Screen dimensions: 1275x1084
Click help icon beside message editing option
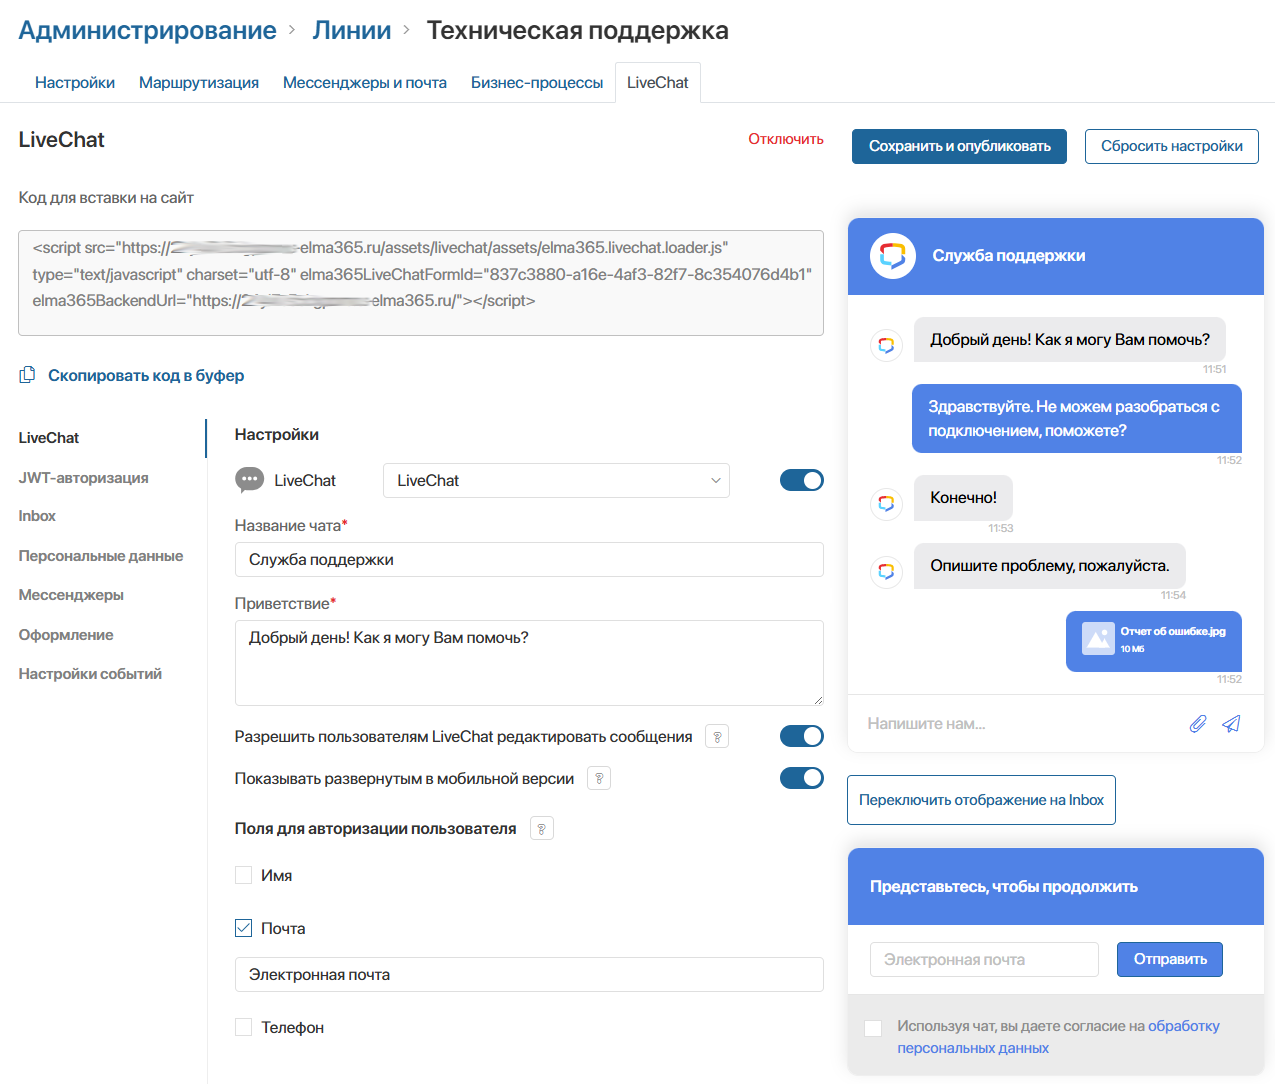[717, 737]
